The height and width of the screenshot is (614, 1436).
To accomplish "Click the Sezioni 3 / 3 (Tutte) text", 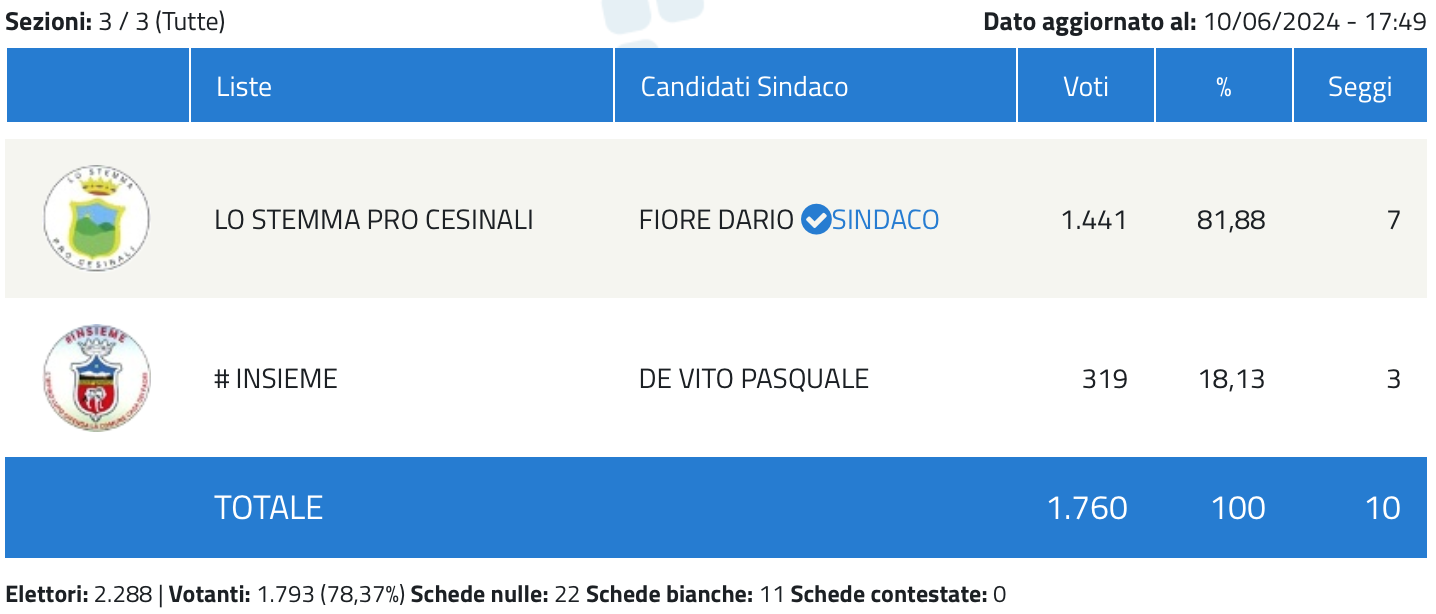I will (116, 22).
